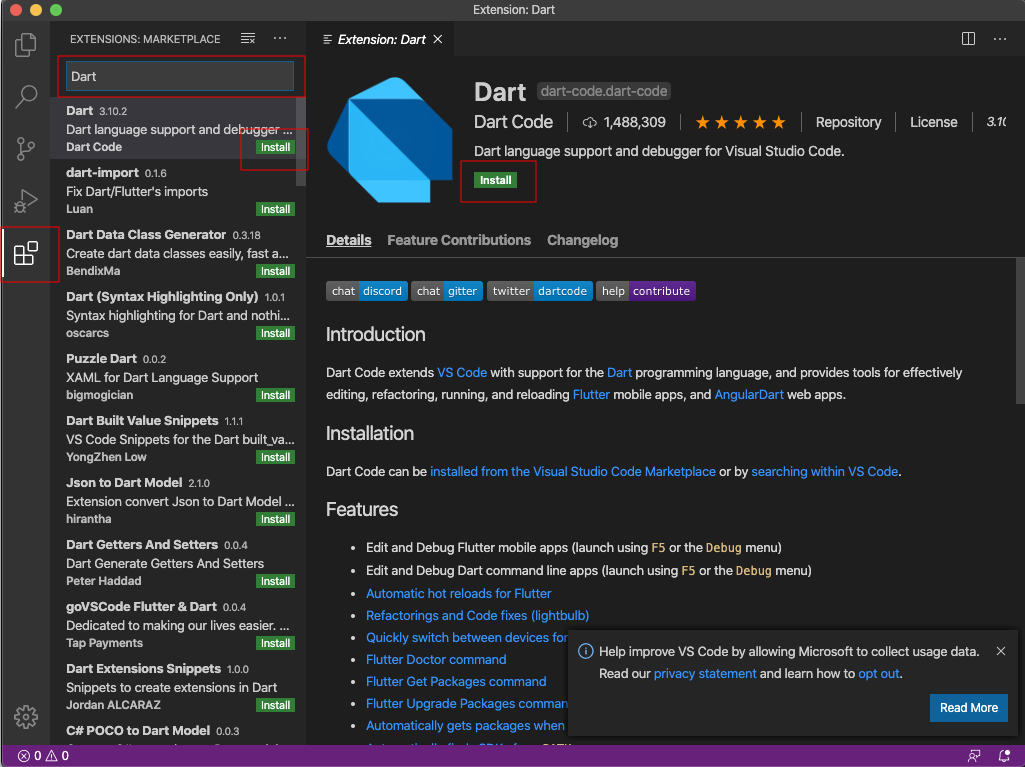Viewport: 1025px width, 767px height.
Task: Click the five-star rating
Action: 740,122
